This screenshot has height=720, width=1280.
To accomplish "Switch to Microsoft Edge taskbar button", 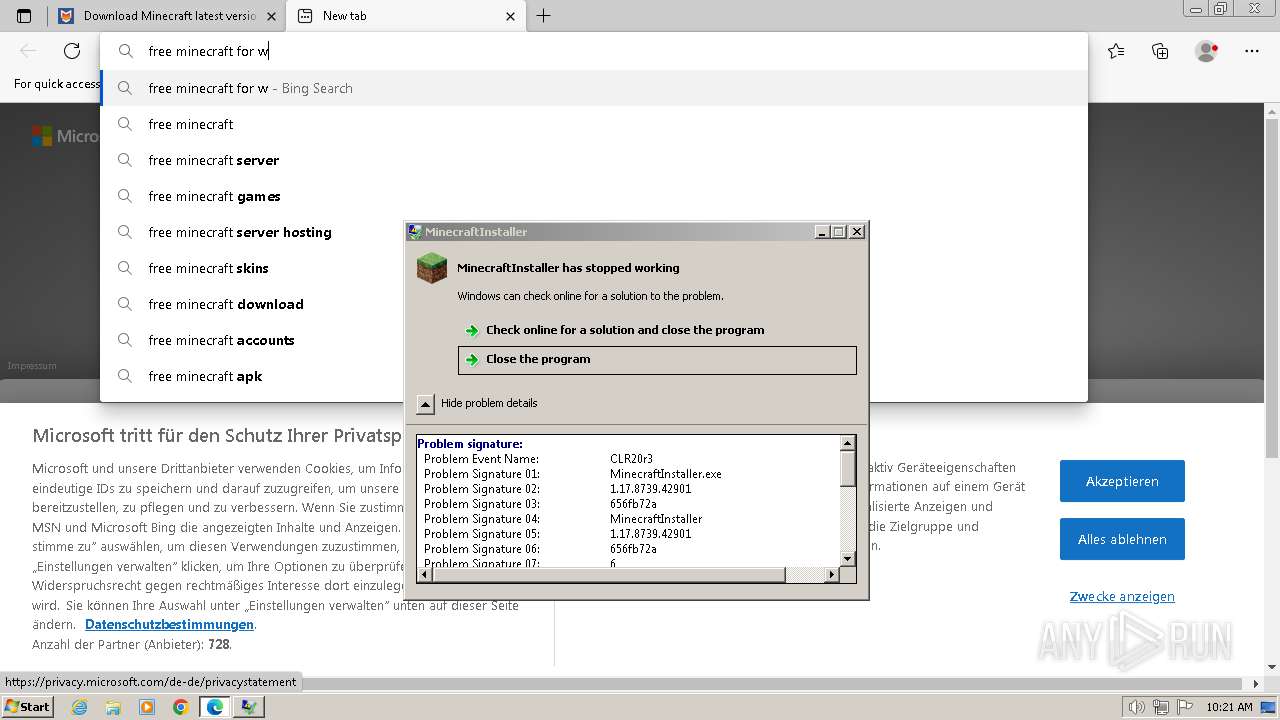I will (x=214, y=707).
